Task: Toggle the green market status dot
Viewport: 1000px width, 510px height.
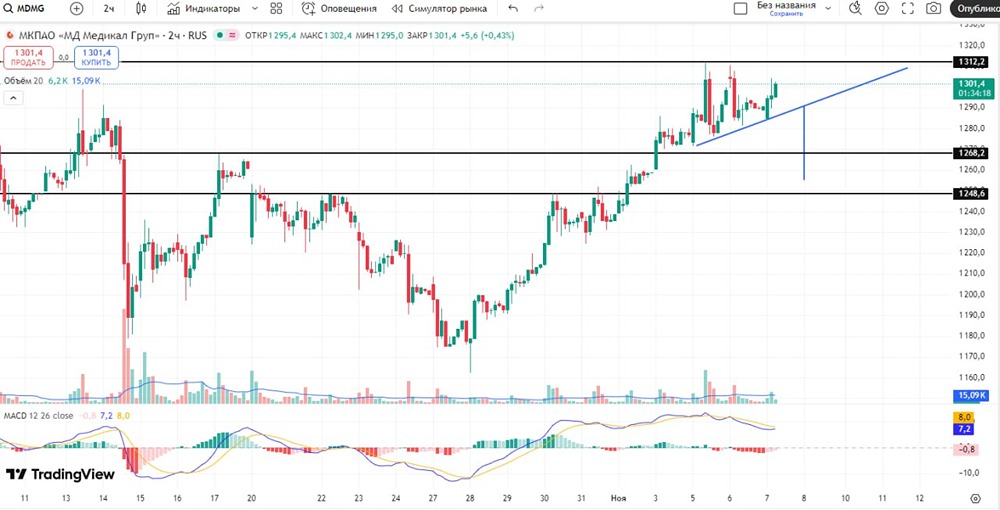Action: pyautogui.click(x=220, y=36)
